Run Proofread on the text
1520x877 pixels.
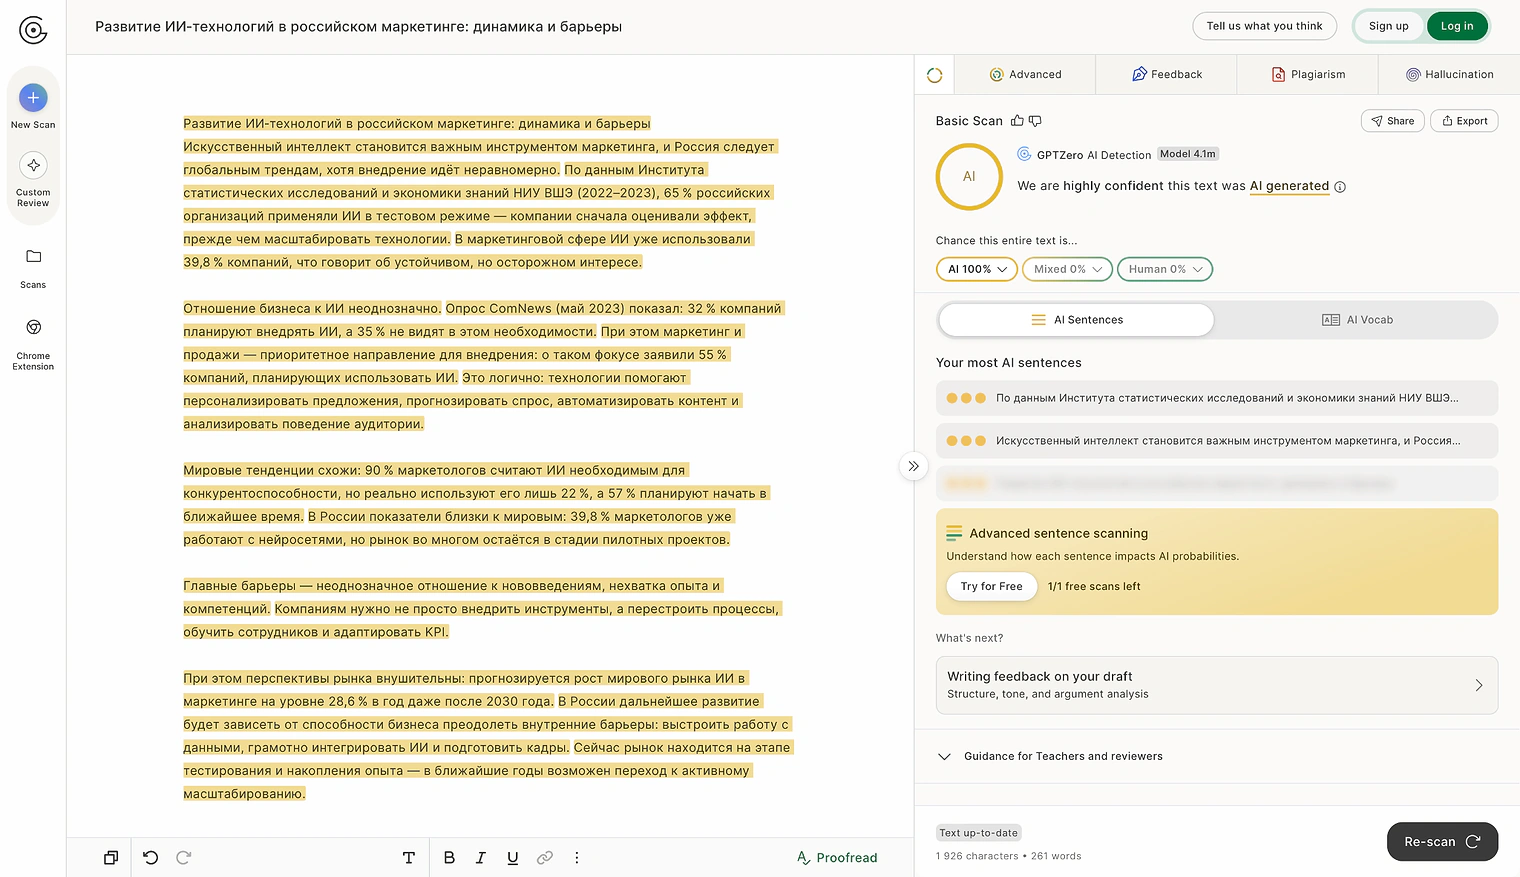837,858
